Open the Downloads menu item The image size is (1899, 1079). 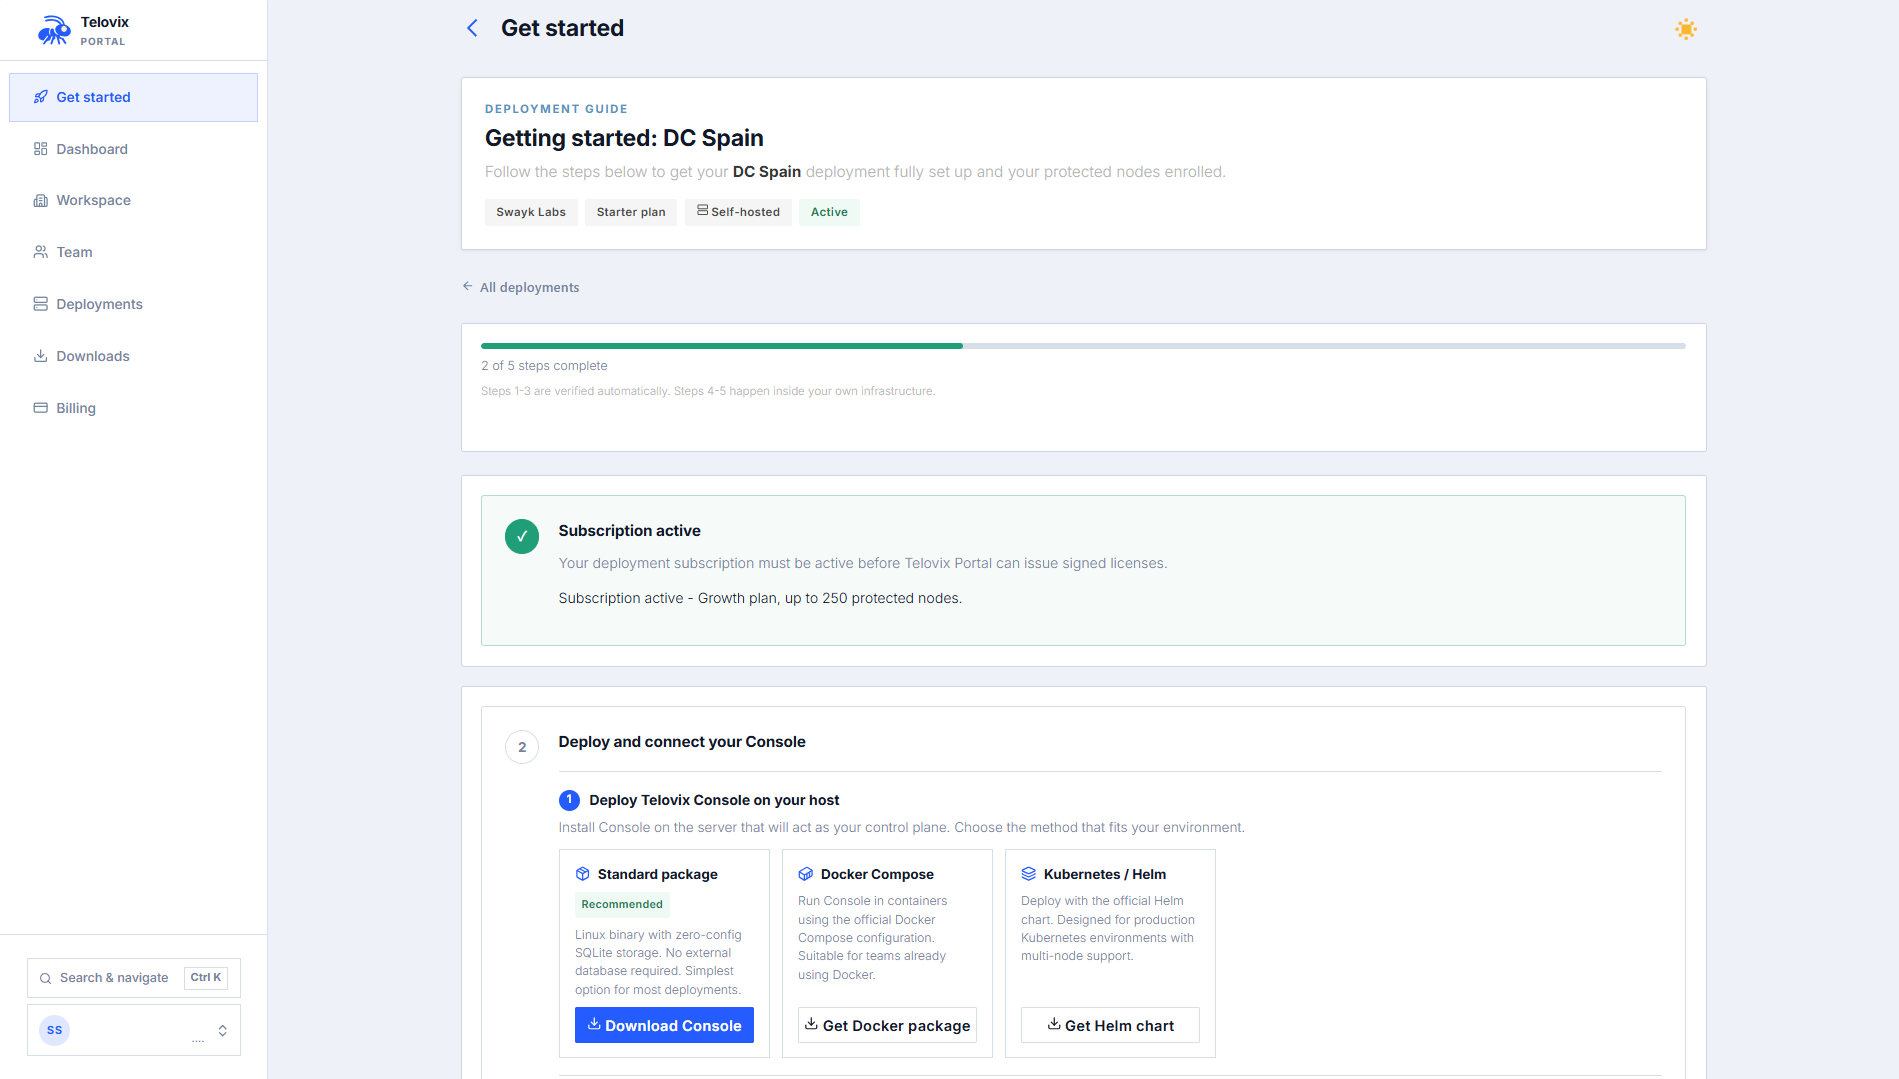pyautogui.click(x=133, y=356)
